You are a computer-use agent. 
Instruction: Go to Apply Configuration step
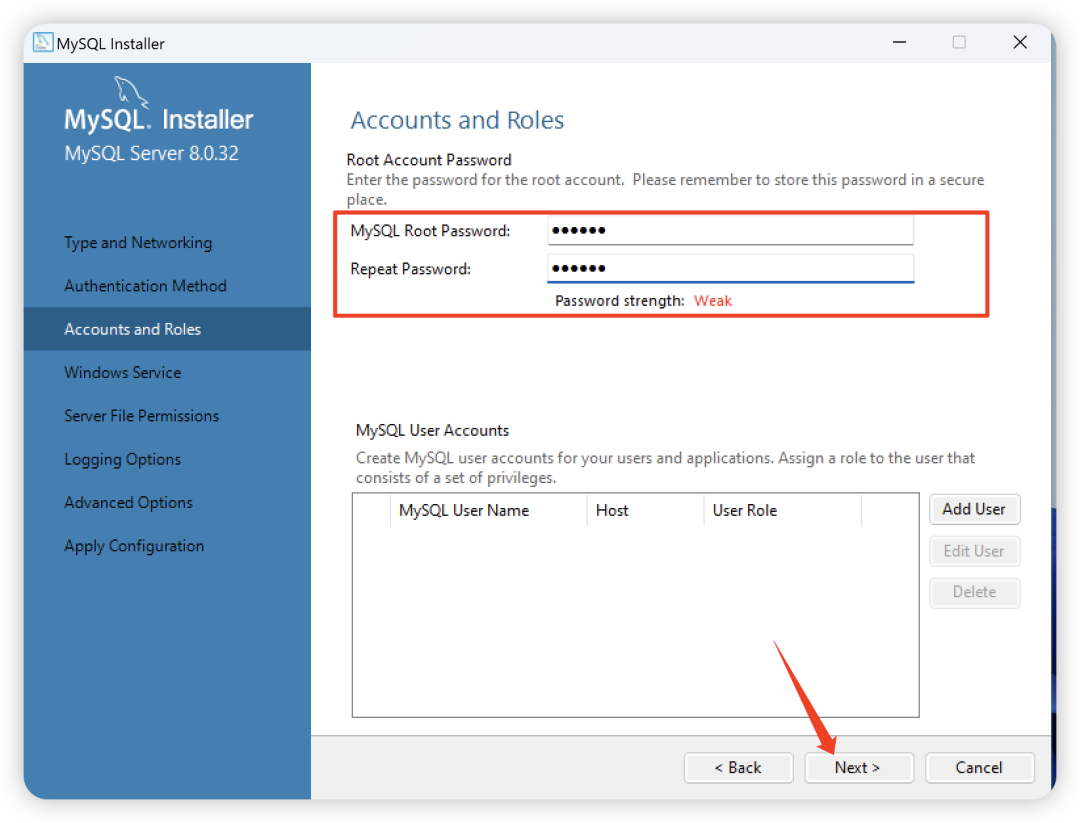(134, 546)
